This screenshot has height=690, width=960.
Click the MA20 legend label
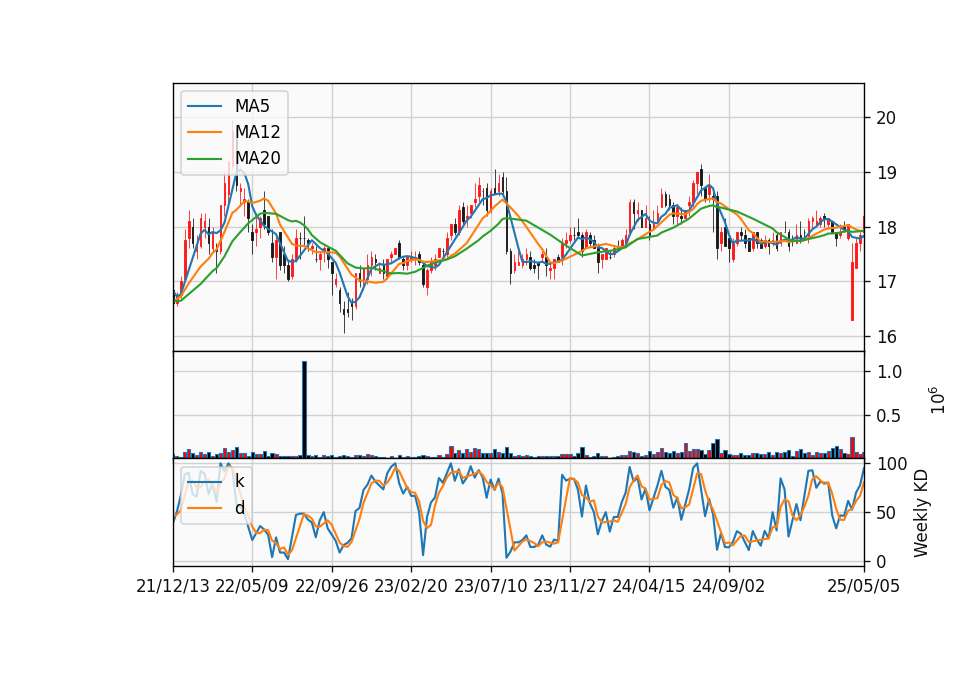coord(257,158)
